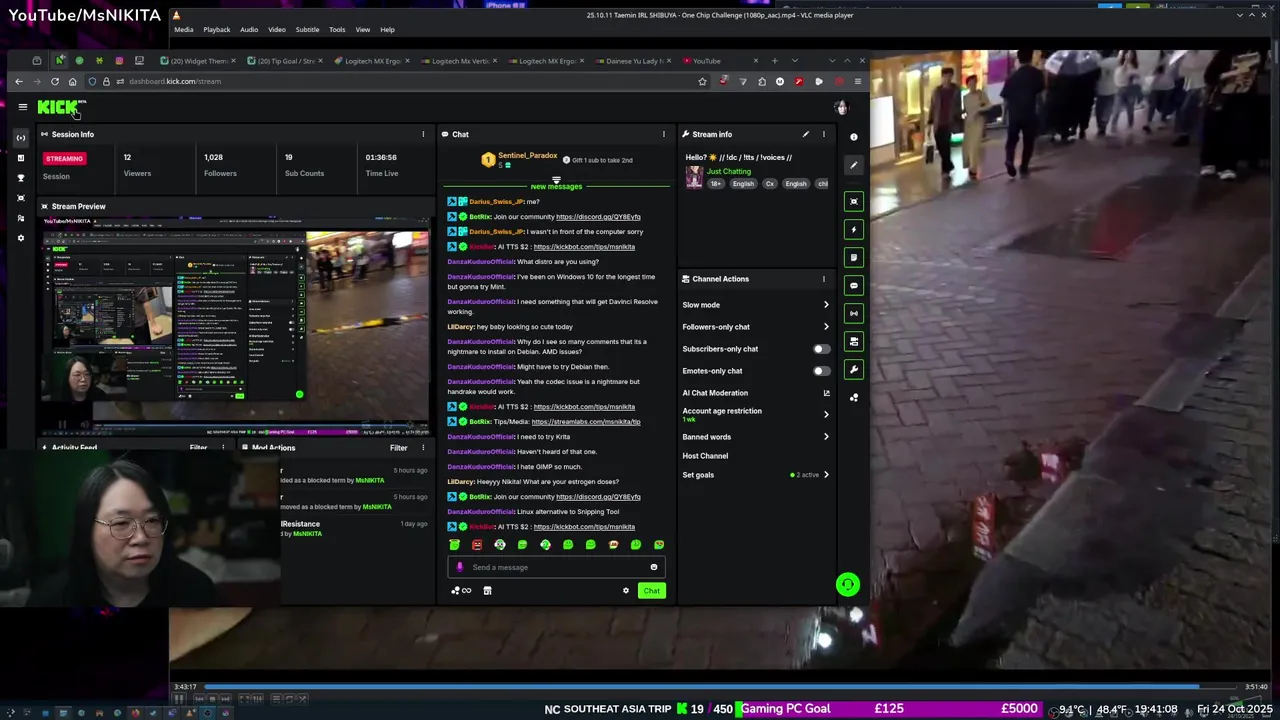This screenshot has height=720, width=1280.
Task: Switch to the Tip Goal browser tab
Action: [x=284, y=61]
